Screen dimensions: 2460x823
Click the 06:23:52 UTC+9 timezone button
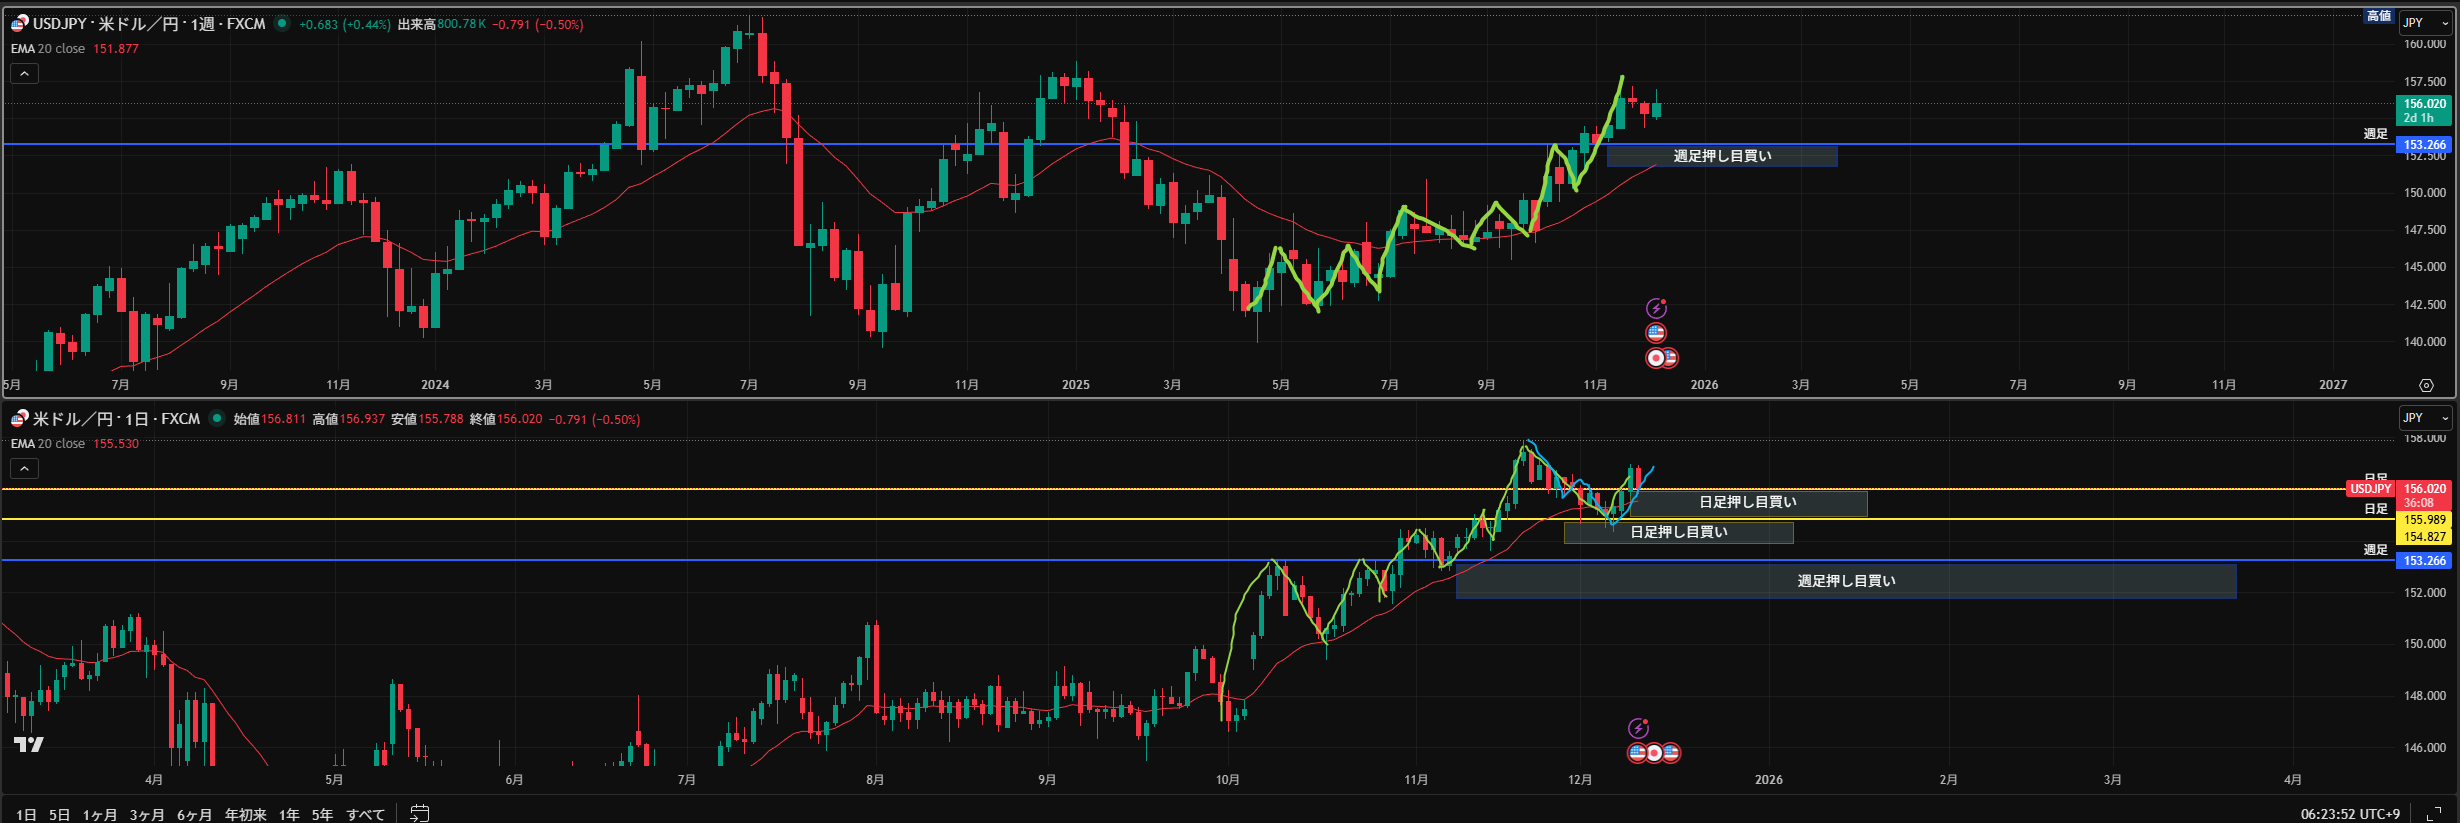pyautogui.click(x=2350, y=814)
